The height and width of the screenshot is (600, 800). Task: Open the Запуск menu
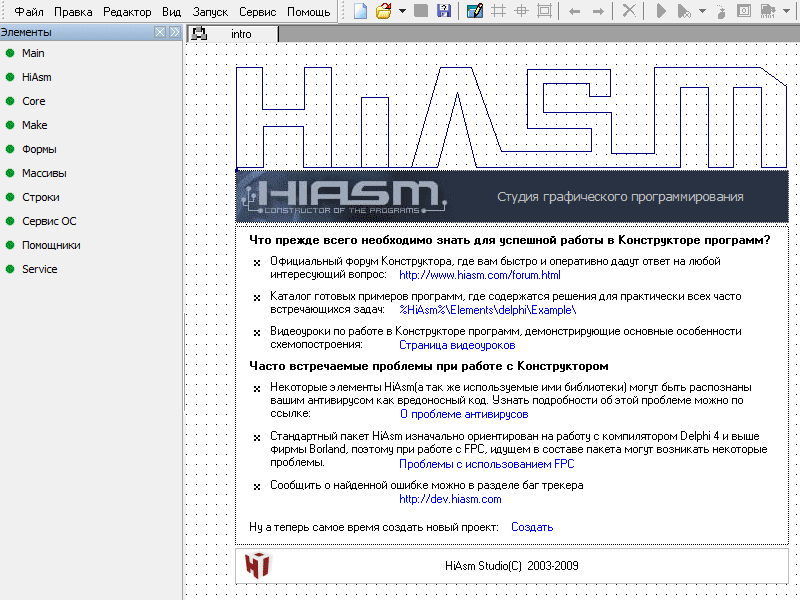[x=210, y=12]
